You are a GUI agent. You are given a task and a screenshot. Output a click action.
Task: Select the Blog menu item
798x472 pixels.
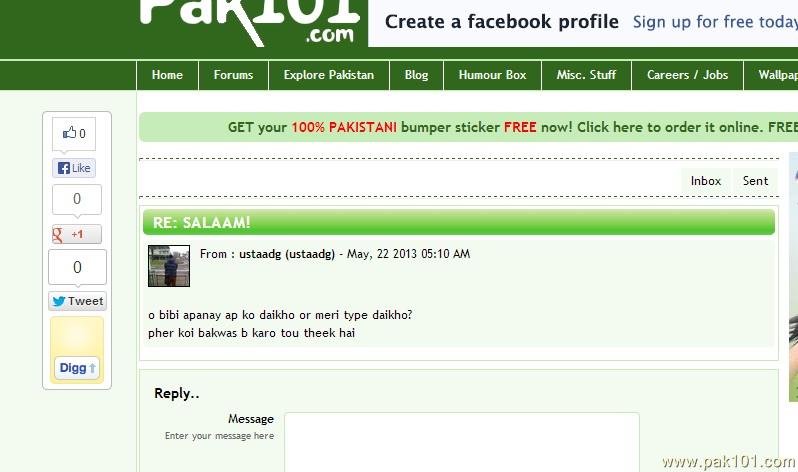pyautogui.click(x=416, y=75)
